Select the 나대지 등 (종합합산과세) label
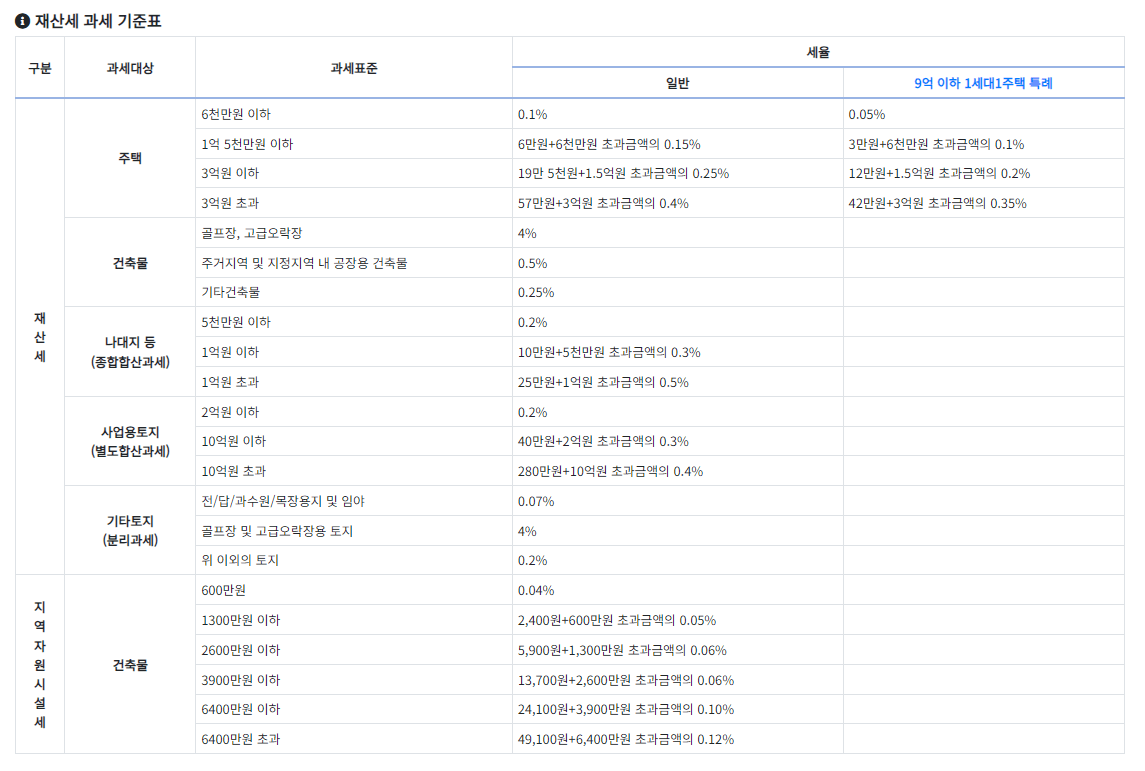This screenshot has width=1145, height=771. (x=130, y=352)
